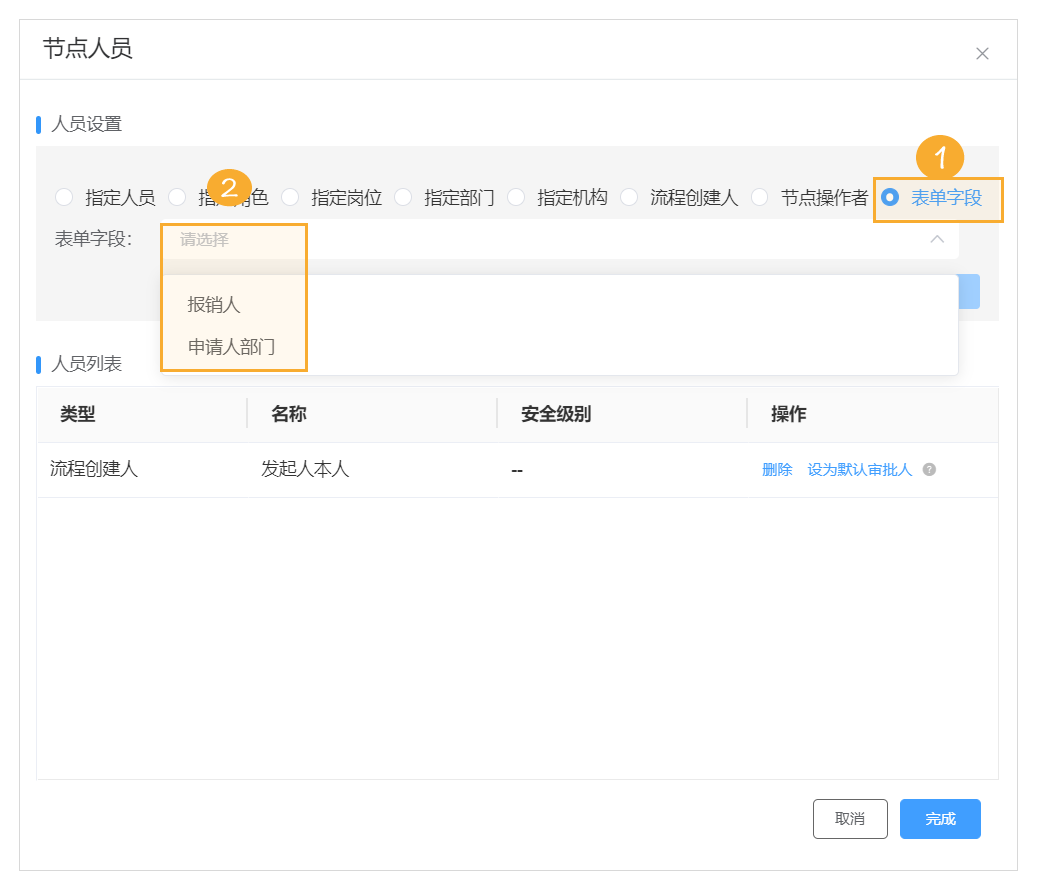
Task: Confirm settings with the 完成 button
Action: pyautogui.click(x=939, y=818)
